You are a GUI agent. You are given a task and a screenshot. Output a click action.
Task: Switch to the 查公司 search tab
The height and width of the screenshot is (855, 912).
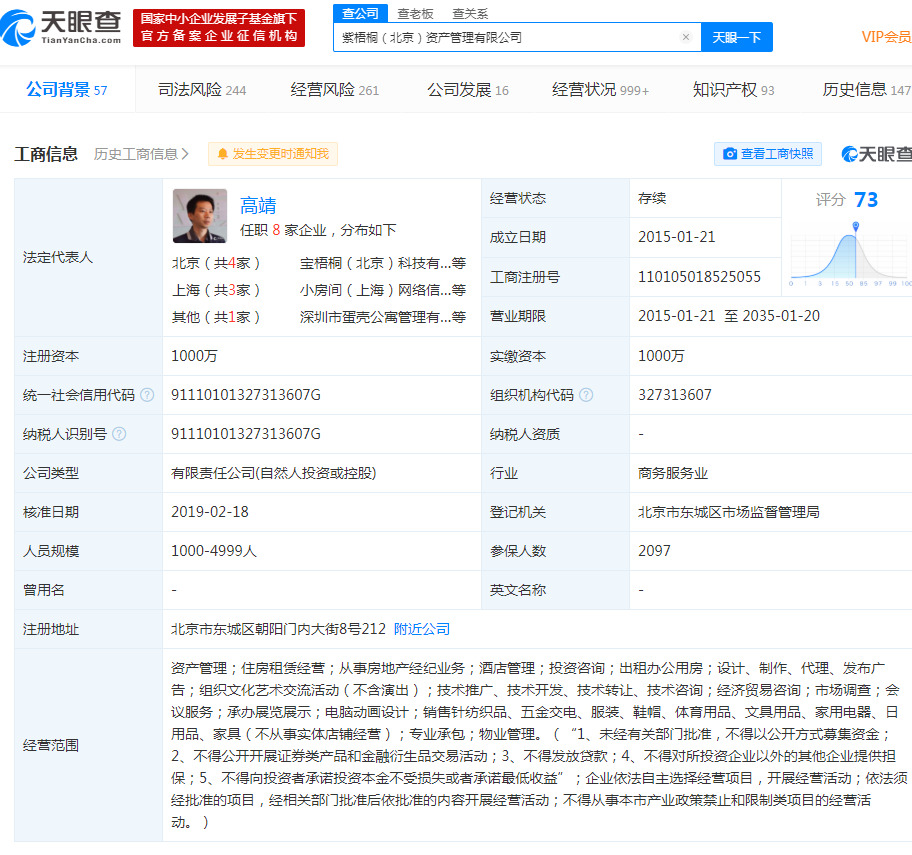tap(360, 13)
